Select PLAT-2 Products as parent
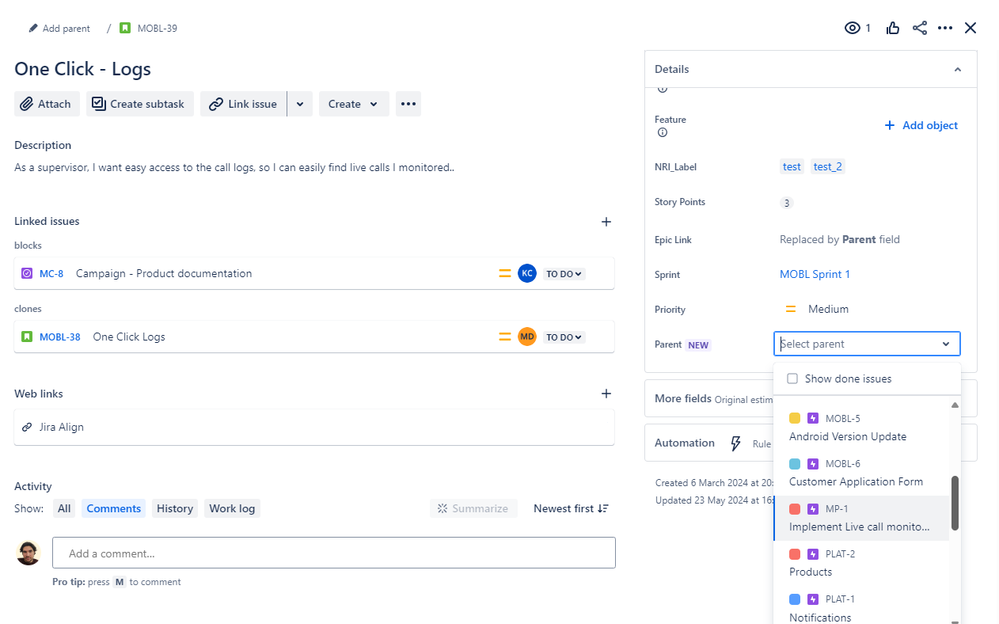Image resolution: width=999 pixels, height=624 pixels. pyautogui.click(x=861, y=563)
